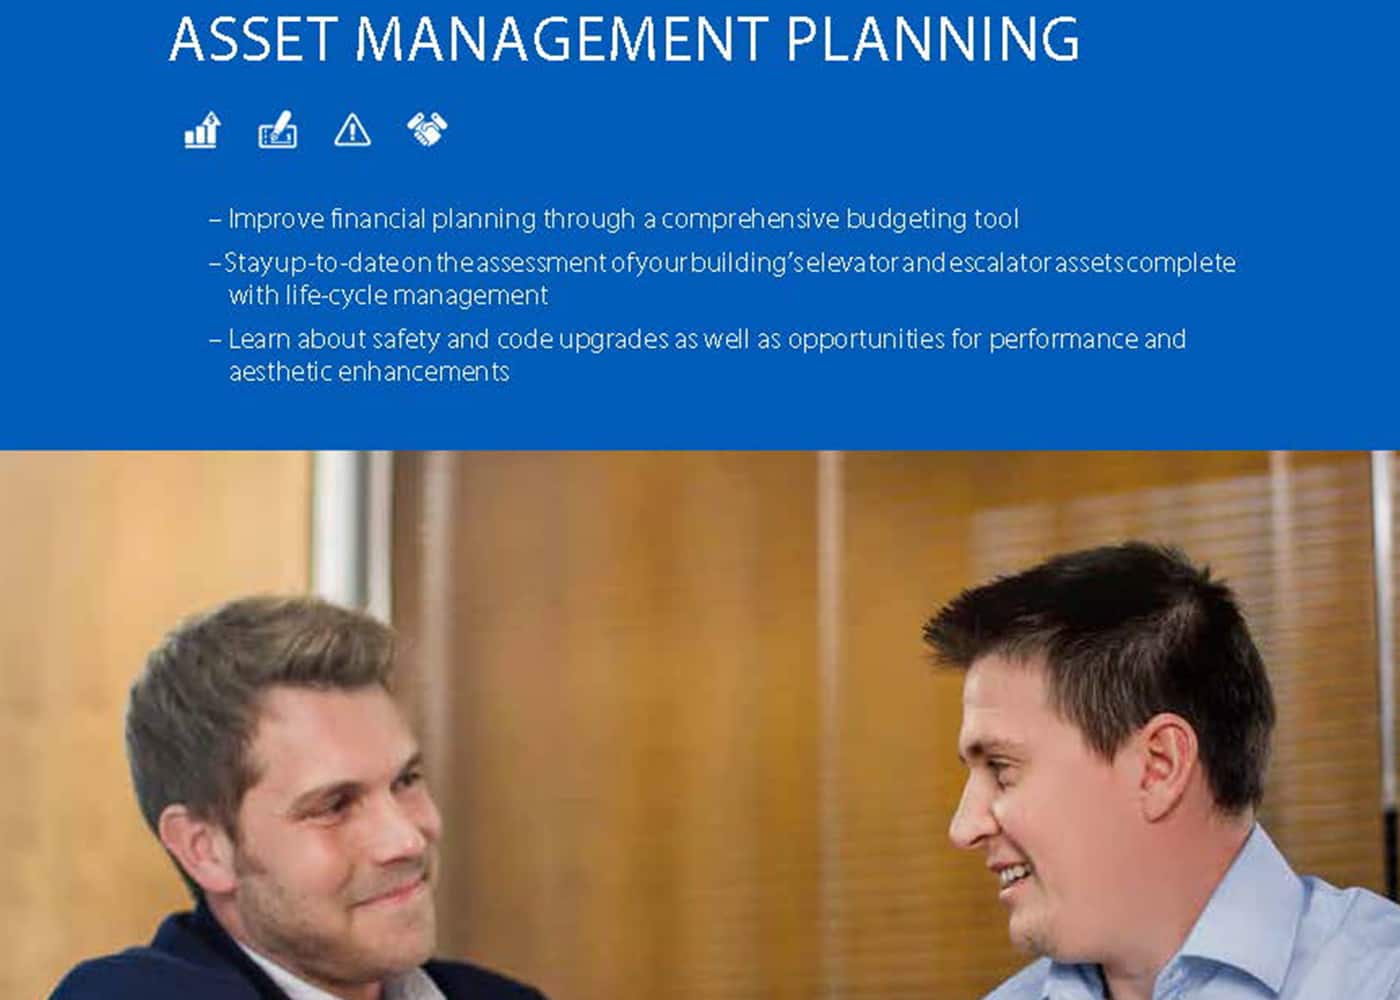Click the 'with life-cycle management' line

pos(388,296)
